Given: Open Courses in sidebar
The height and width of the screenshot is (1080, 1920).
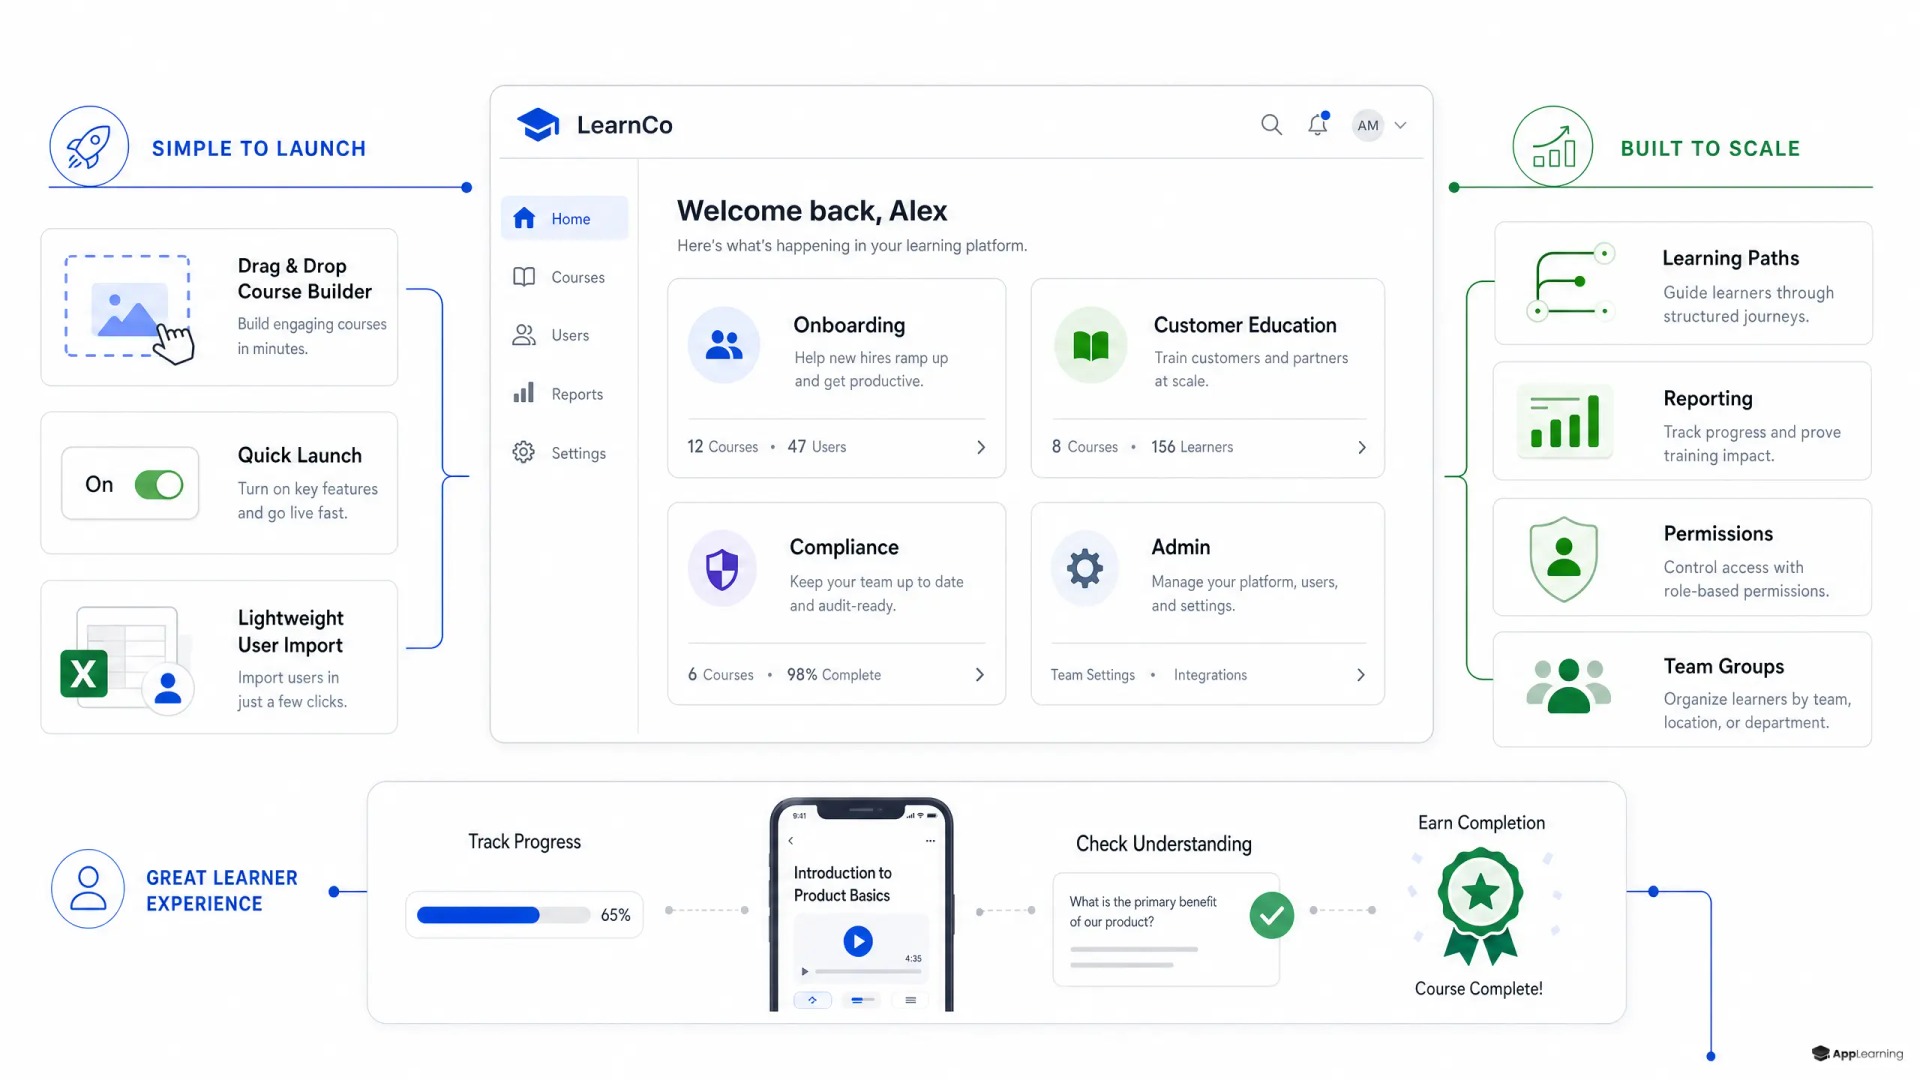Looking at the screenshot, I should pyautogui.click(x=560, y=277).
